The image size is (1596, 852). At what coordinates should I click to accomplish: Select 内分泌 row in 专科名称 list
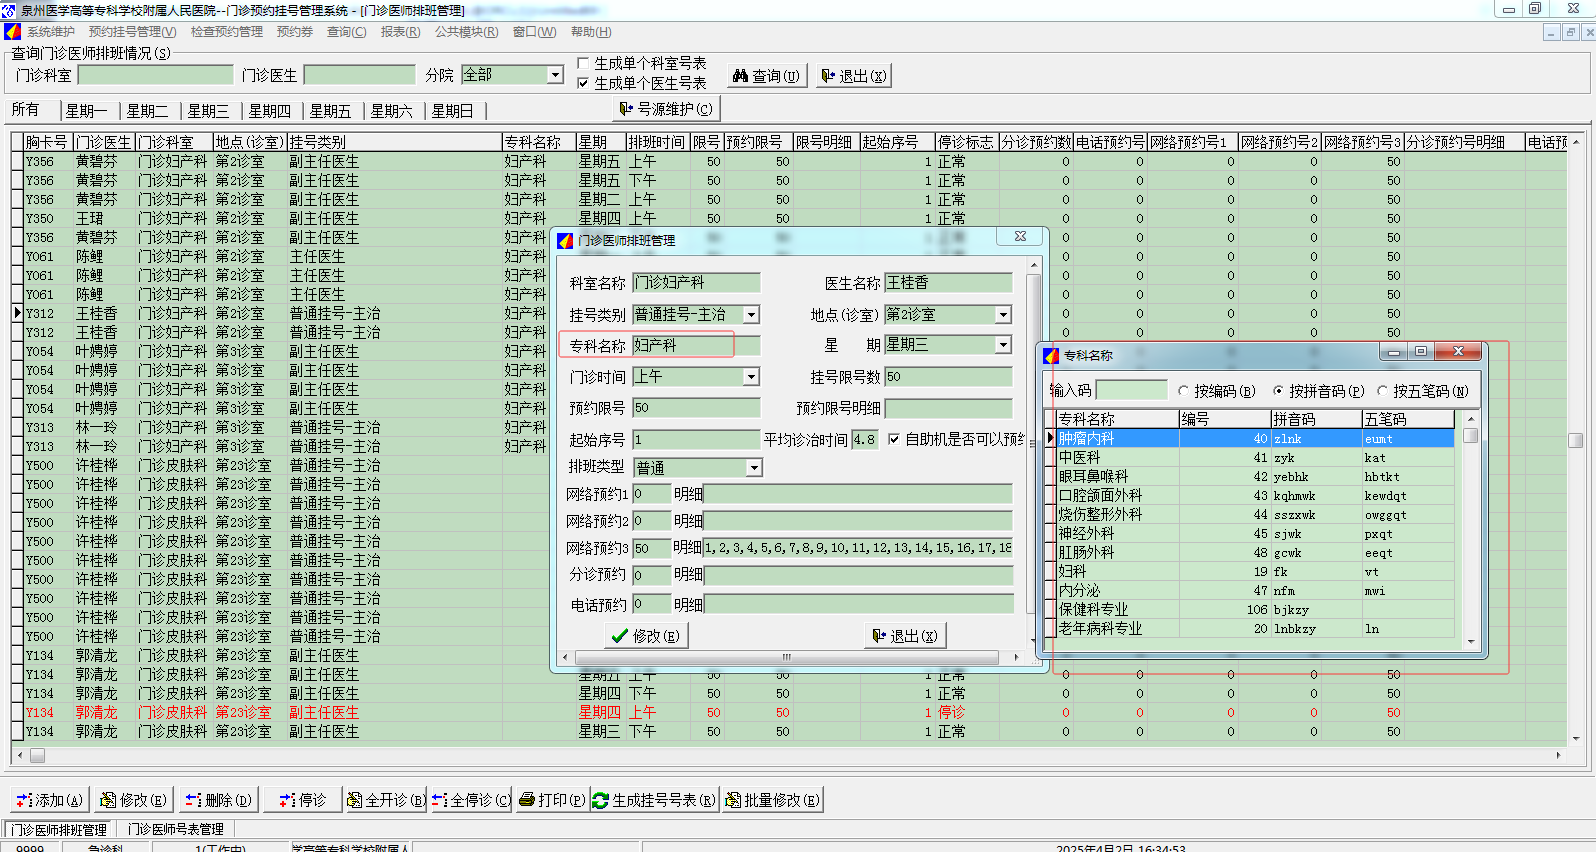coord(1255,590)
